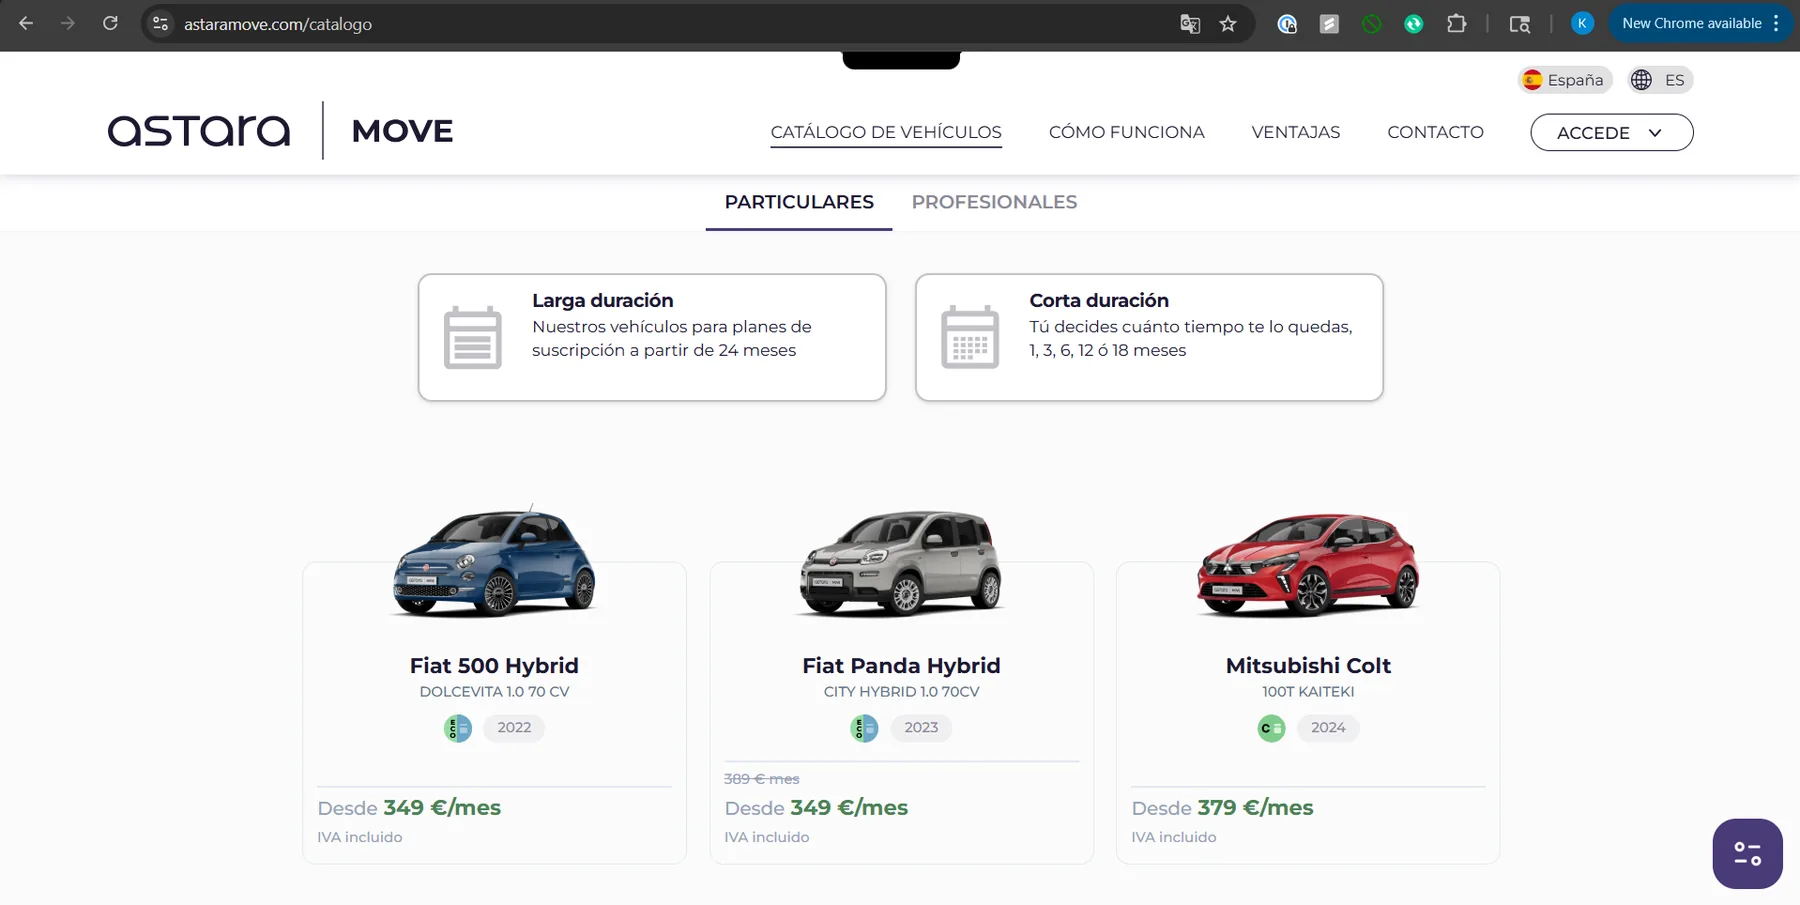Screen dimensions: 1800x905
Task: Select the Particulares tab
Action: point(799,202)
